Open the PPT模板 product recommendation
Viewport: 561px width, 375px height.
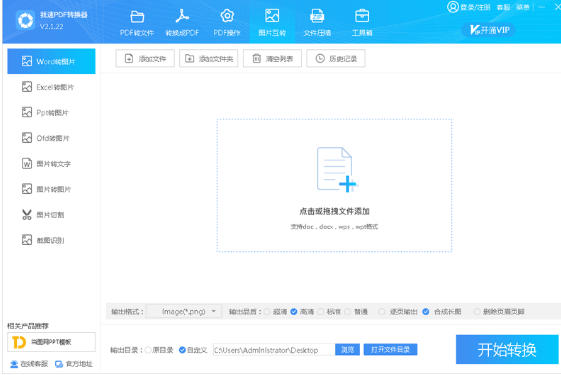[x=52, y=342]
